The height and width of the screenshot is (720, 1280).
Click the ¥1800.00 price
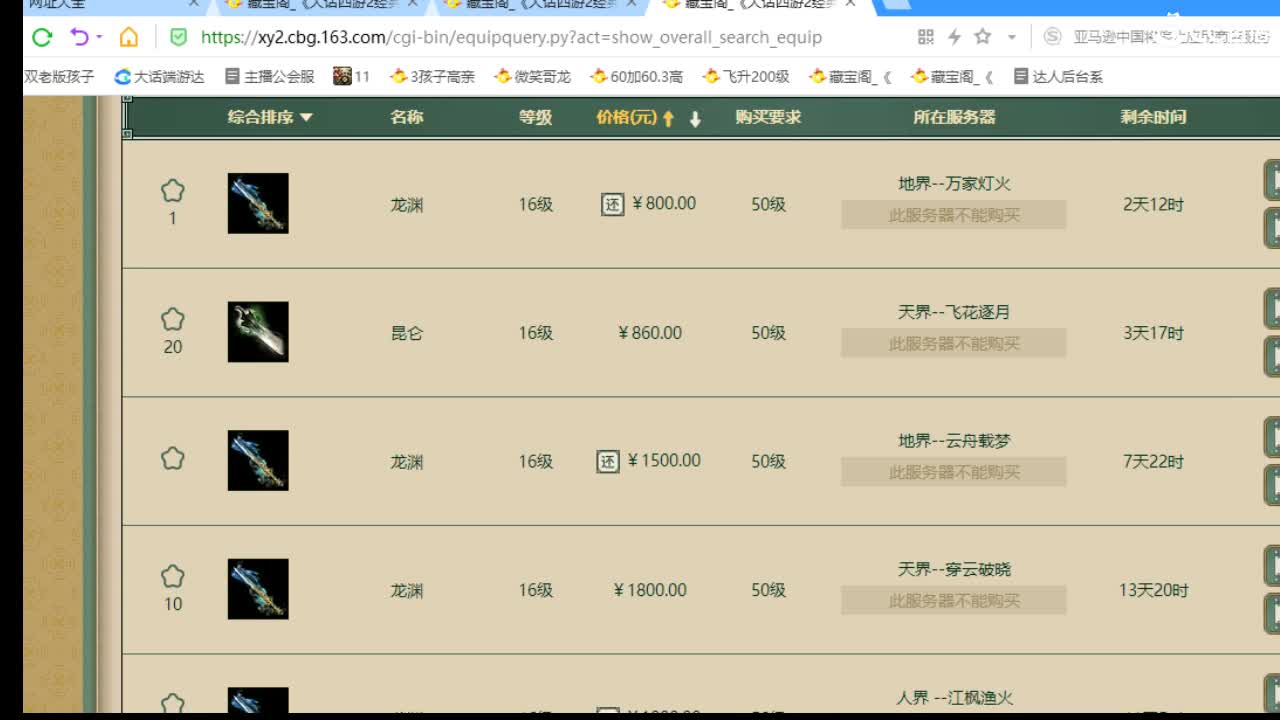(x=650, y=590)
